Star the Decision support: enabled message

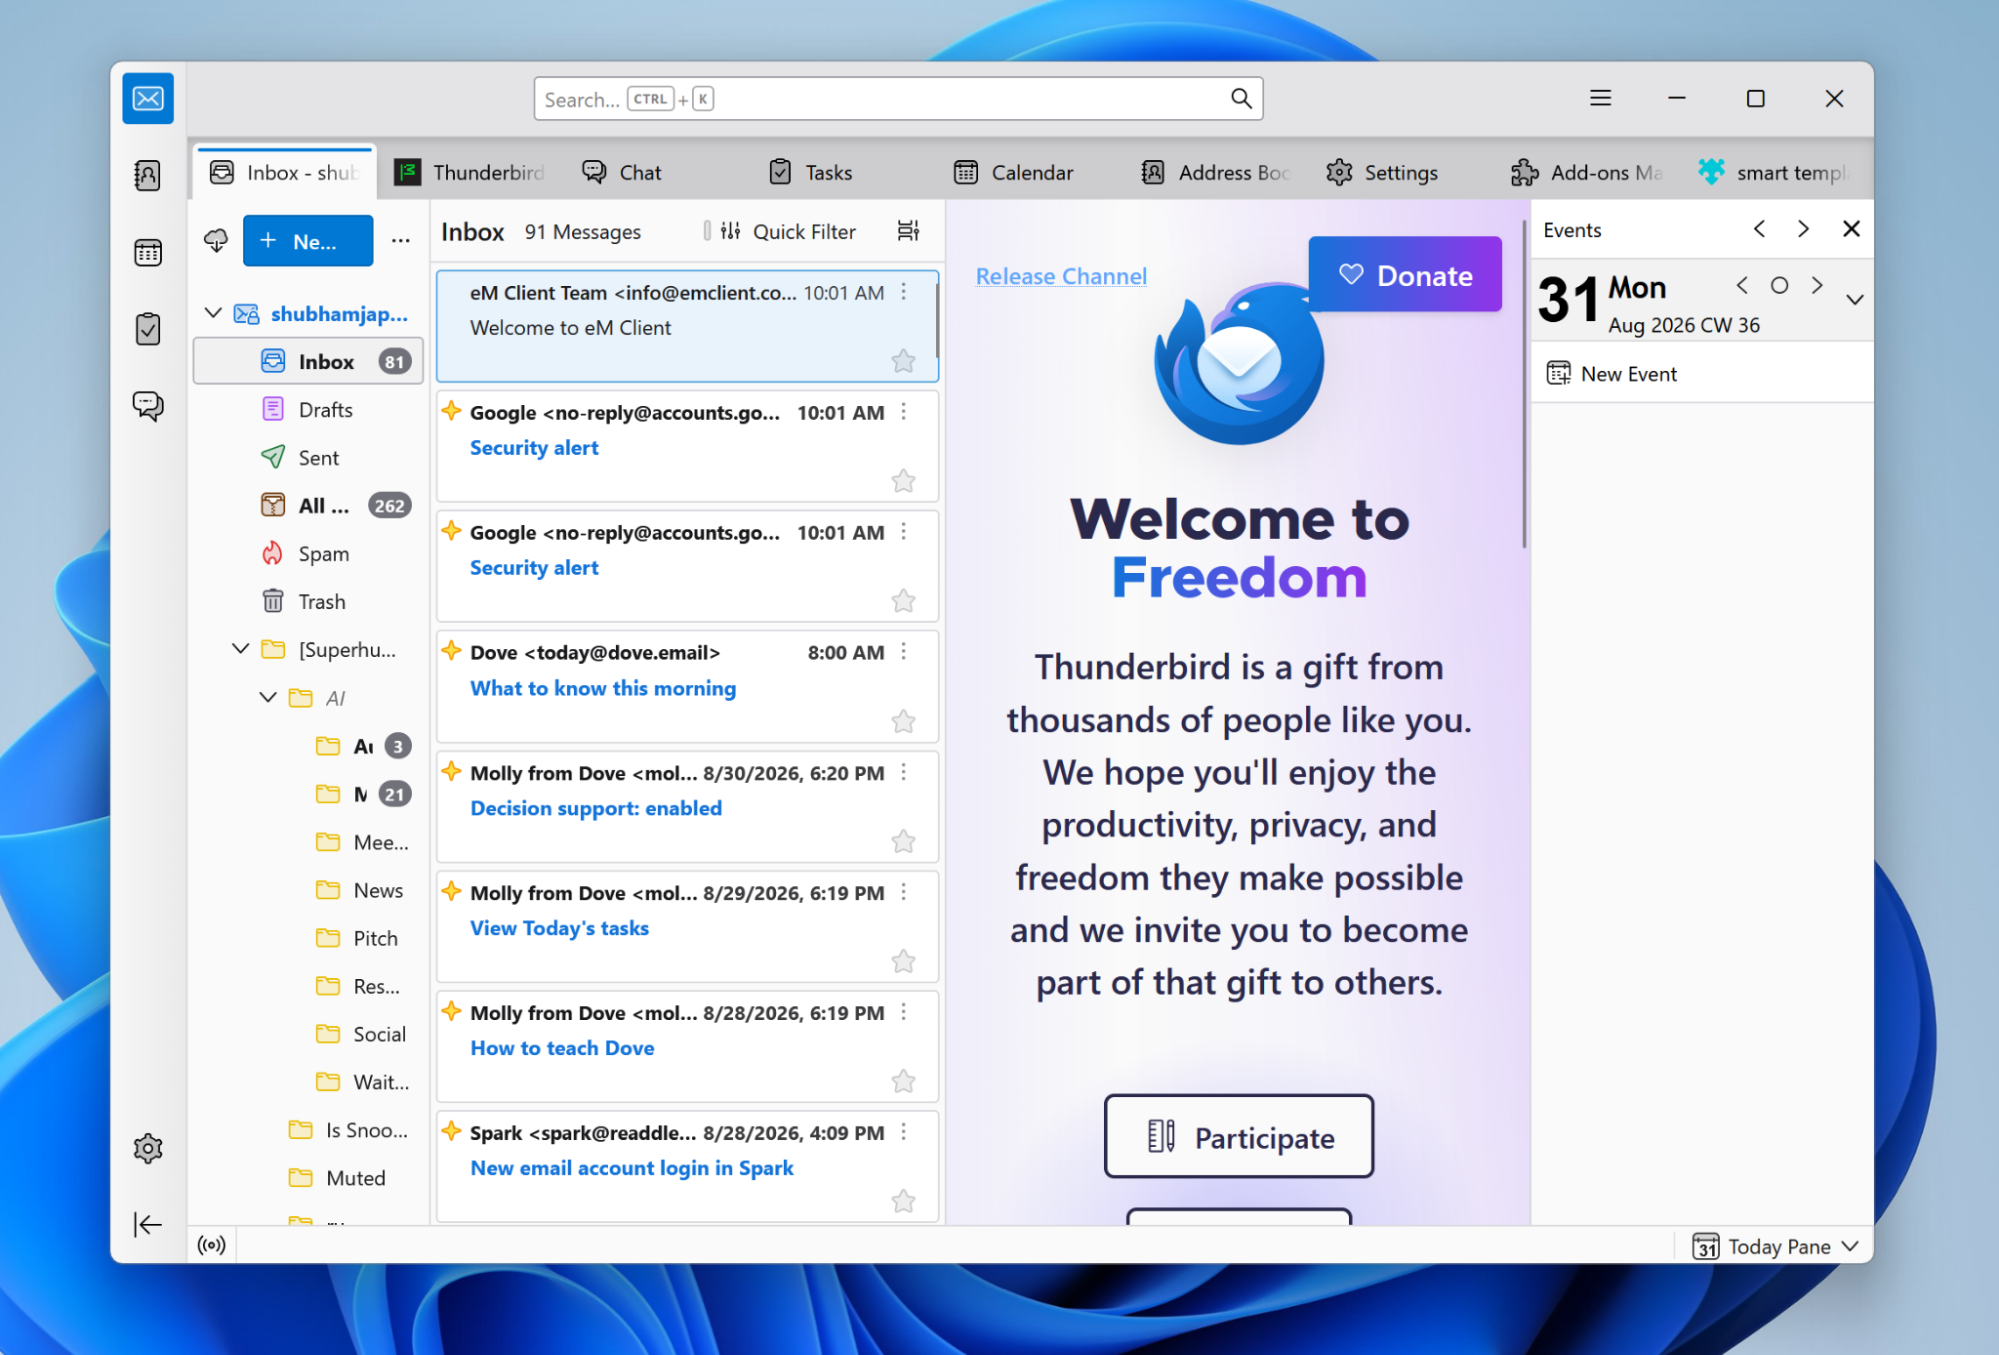coord(904,841)
